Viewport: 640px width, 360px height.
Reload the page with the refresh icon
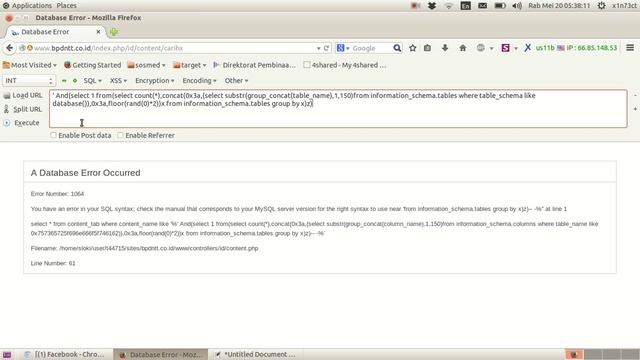point(327,48)
